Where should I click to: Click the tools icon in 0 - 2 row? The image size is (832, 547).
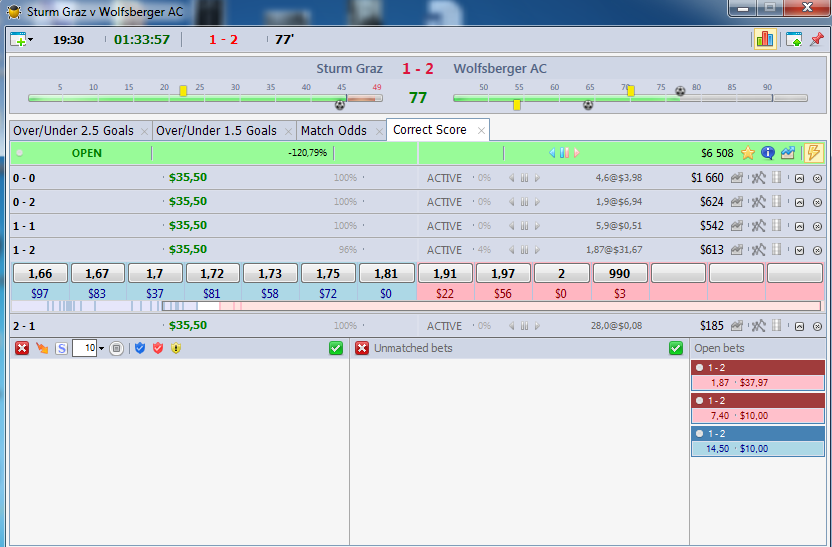click(758, 202)
